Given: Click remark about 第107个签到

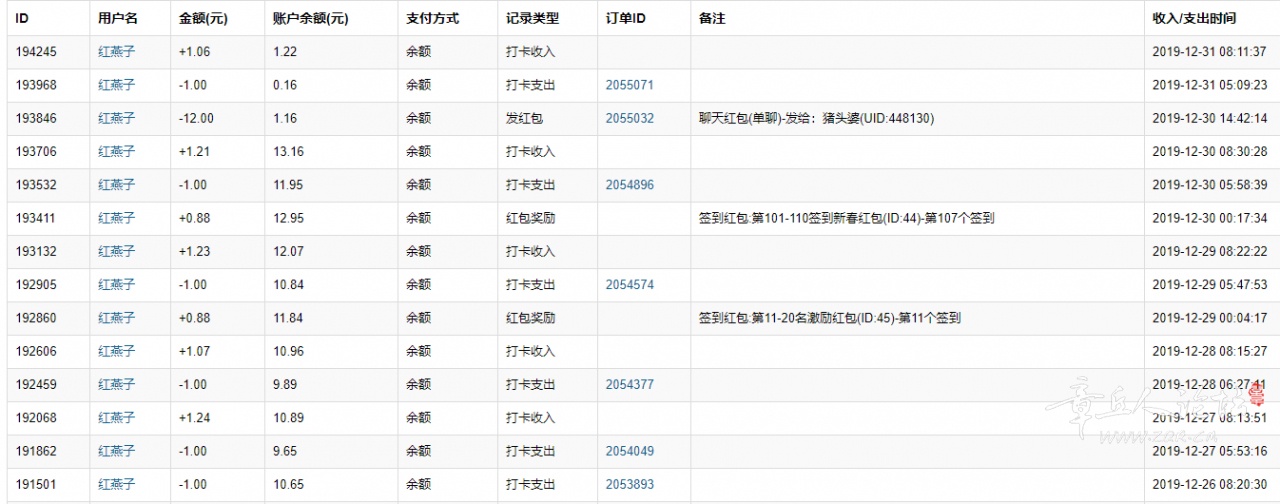Looking at the screenshot, I should (846, 218).
